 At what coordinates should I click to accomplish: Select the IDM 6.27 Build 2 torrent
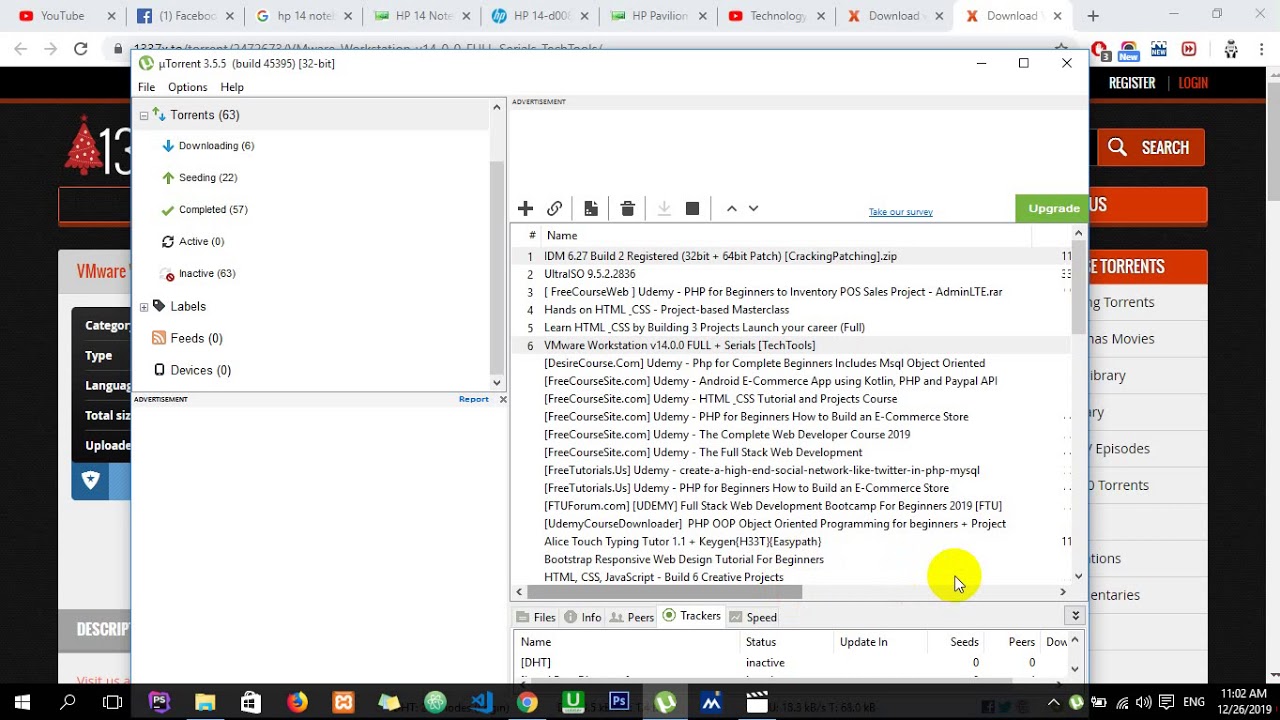720,256
